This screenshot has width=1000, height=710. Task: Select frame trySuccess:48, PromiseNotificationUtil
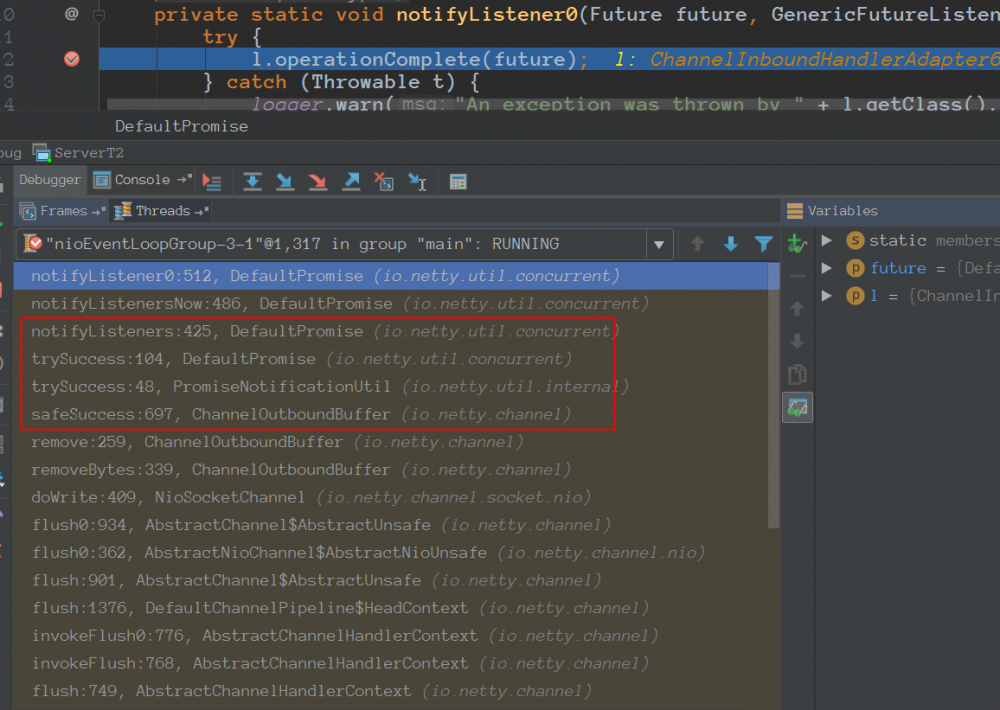coord(391,387)
